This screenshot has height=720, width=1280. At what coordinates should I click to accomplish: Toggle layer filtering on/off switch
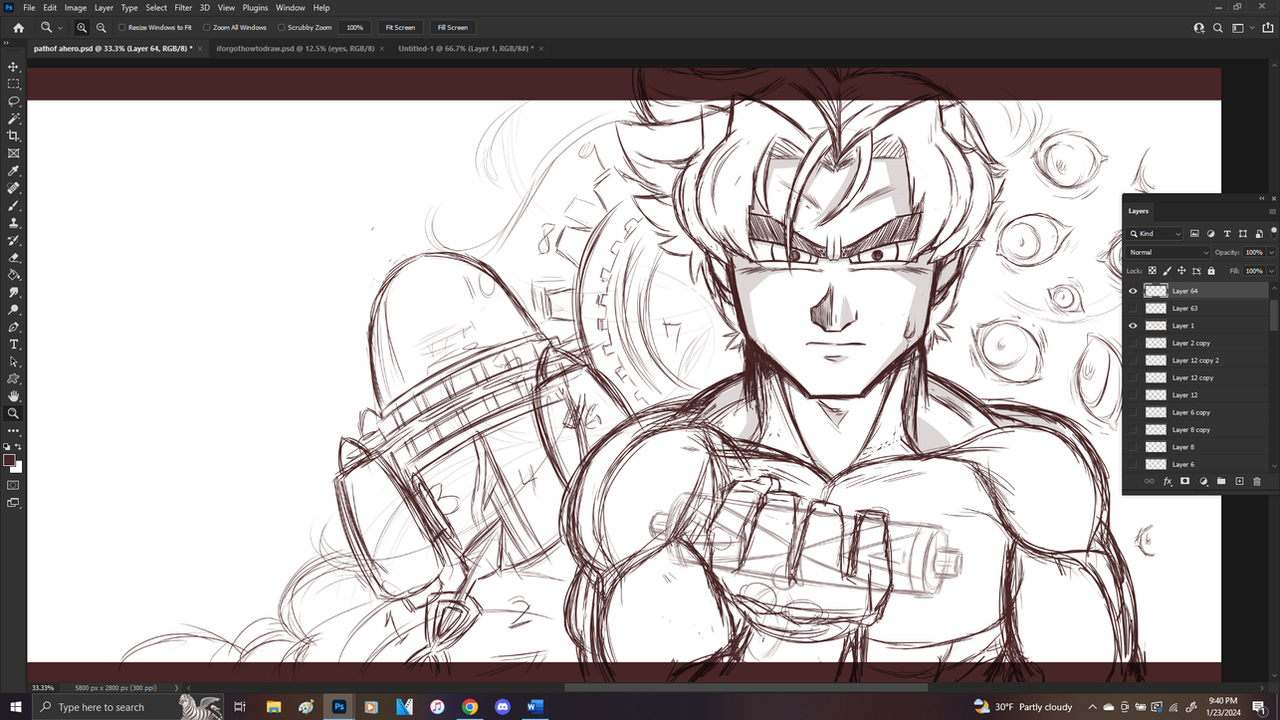coord(1274,232)
